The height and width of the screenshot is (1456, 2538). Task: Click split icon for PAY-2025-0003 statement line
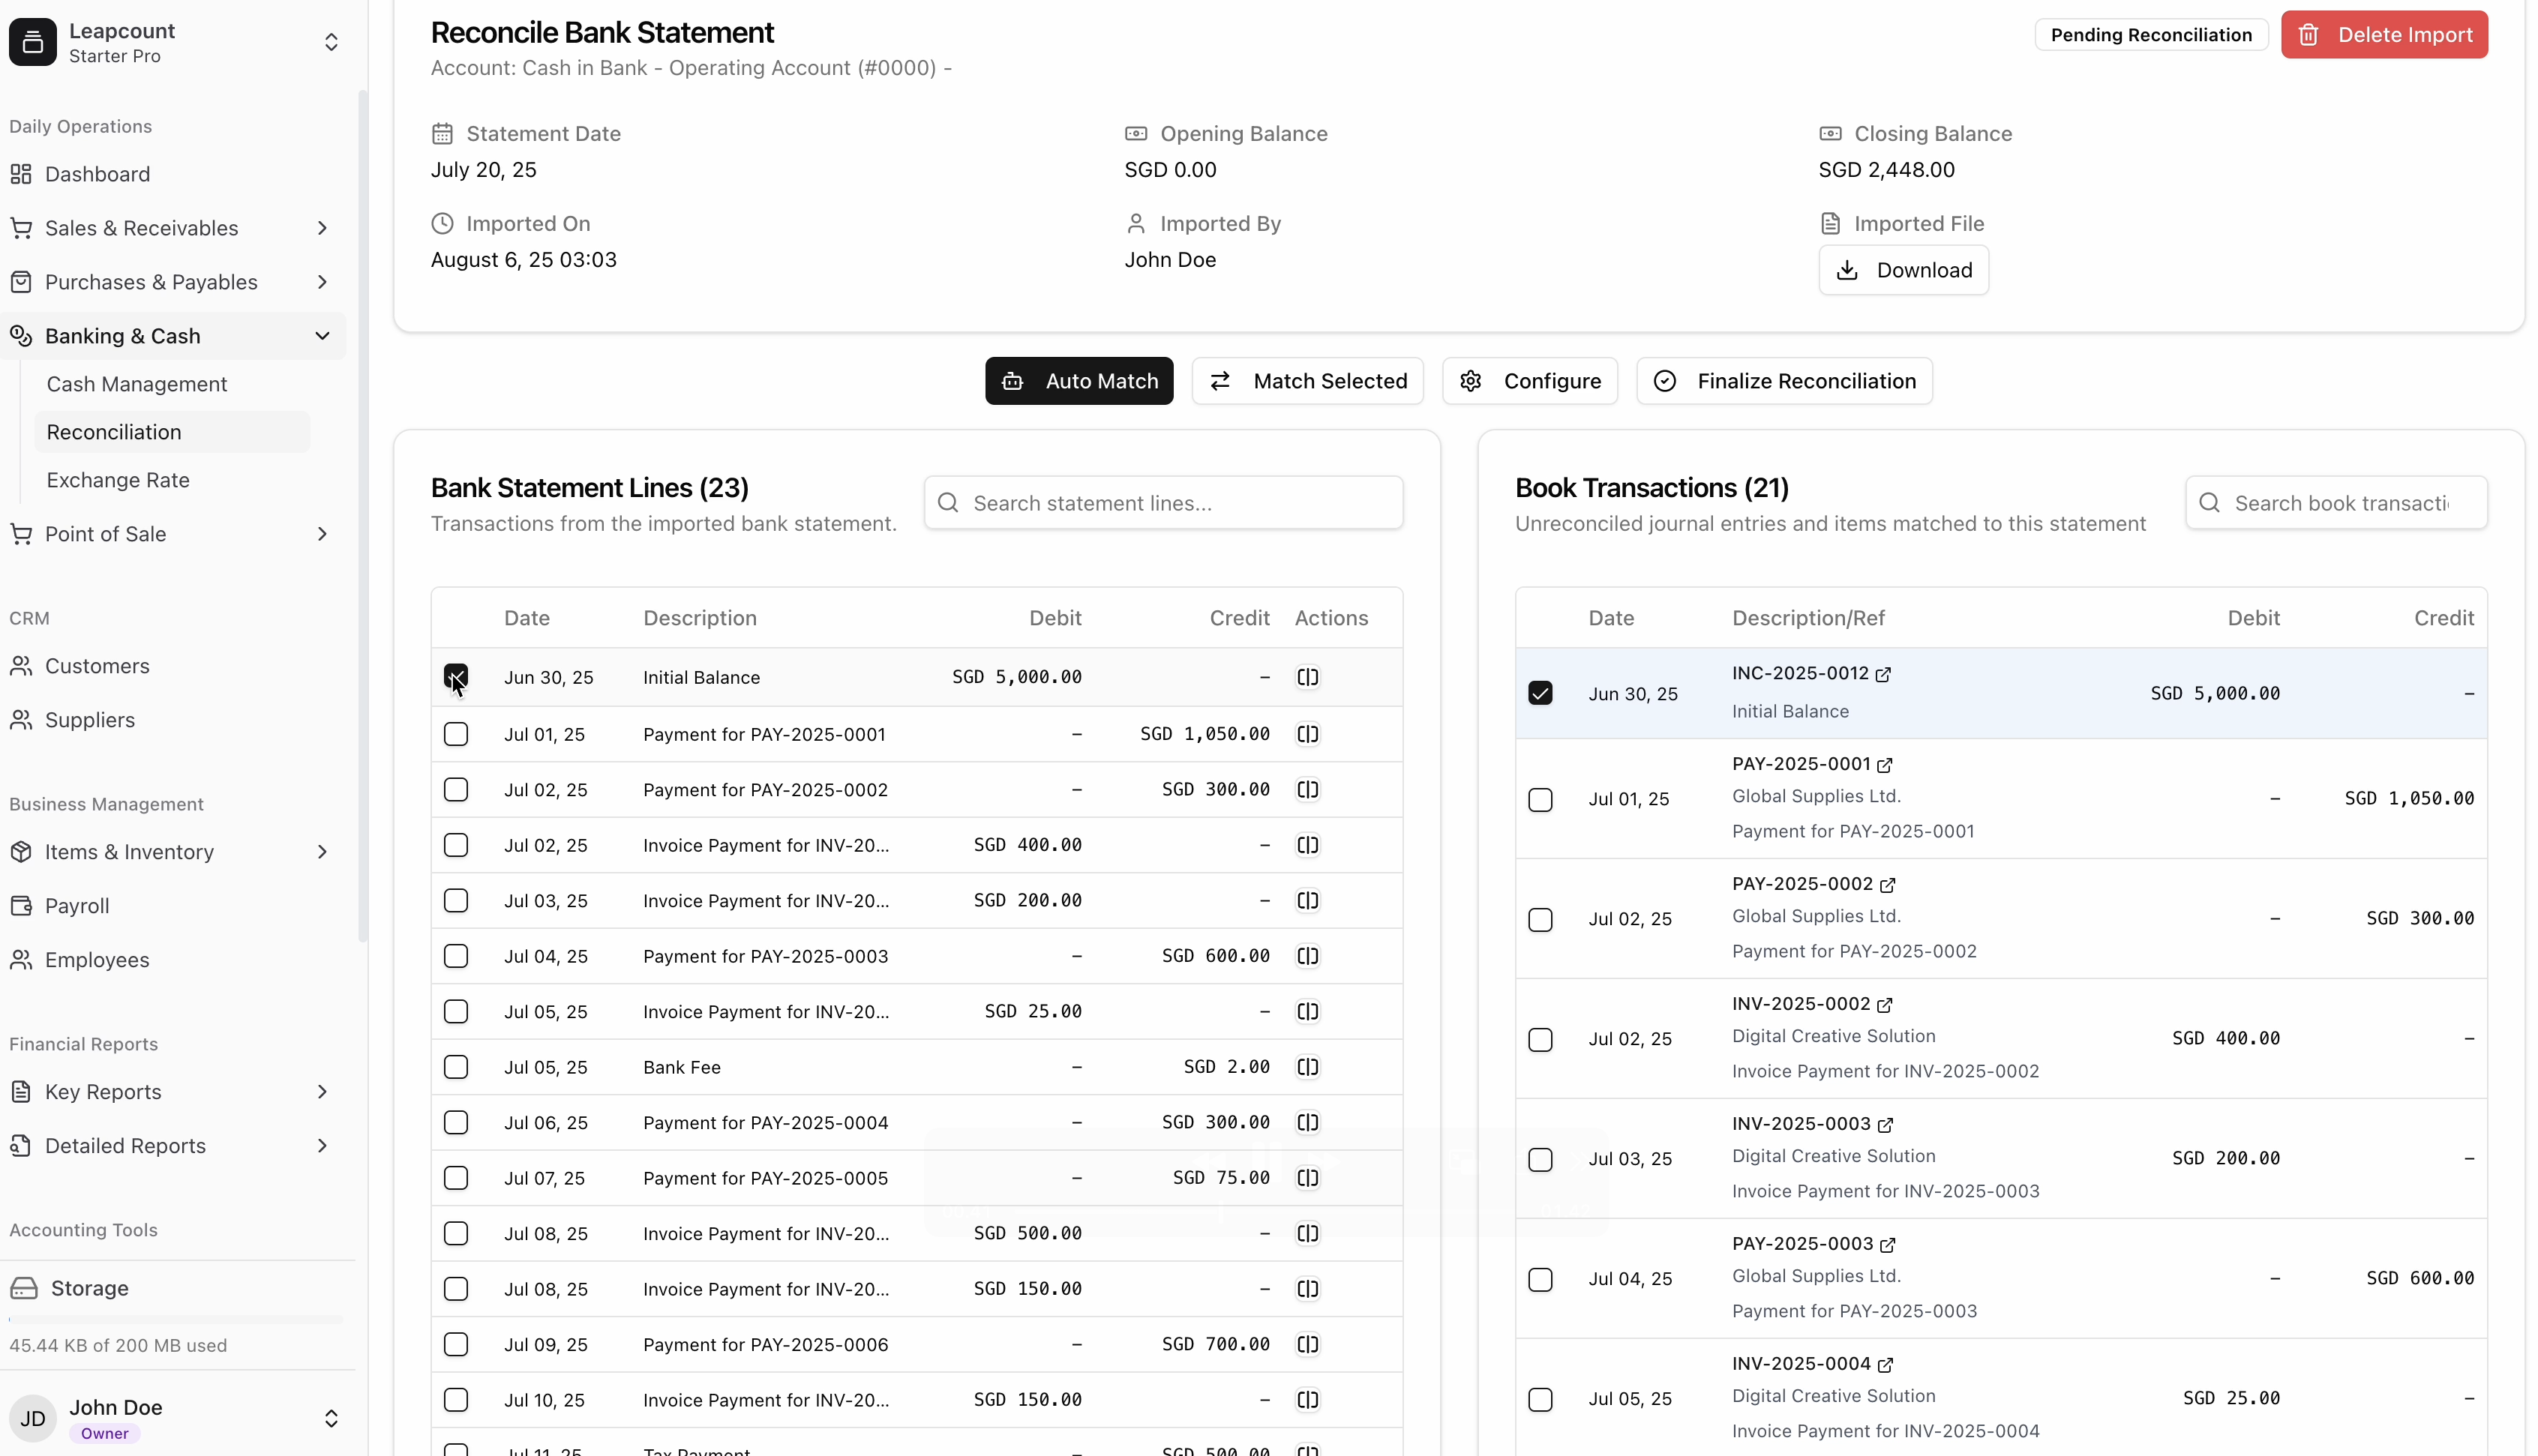(1307, 956)
